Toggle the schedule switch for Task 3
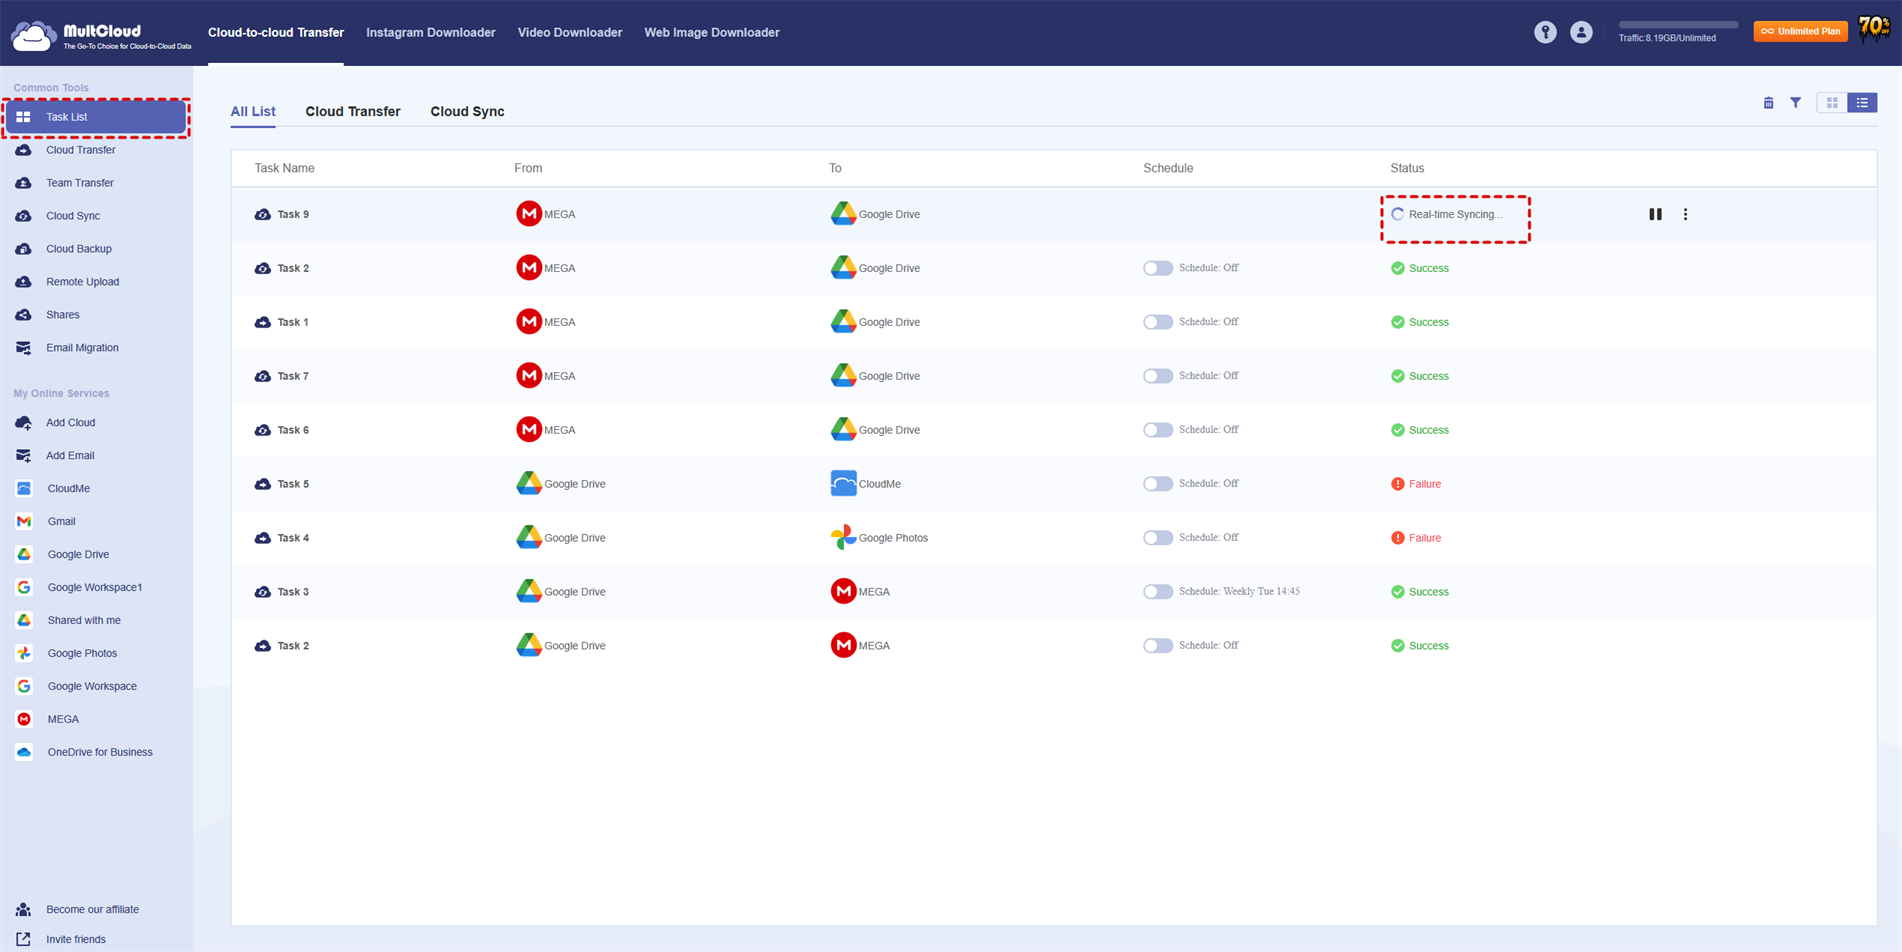 [x=1157, y=592]
